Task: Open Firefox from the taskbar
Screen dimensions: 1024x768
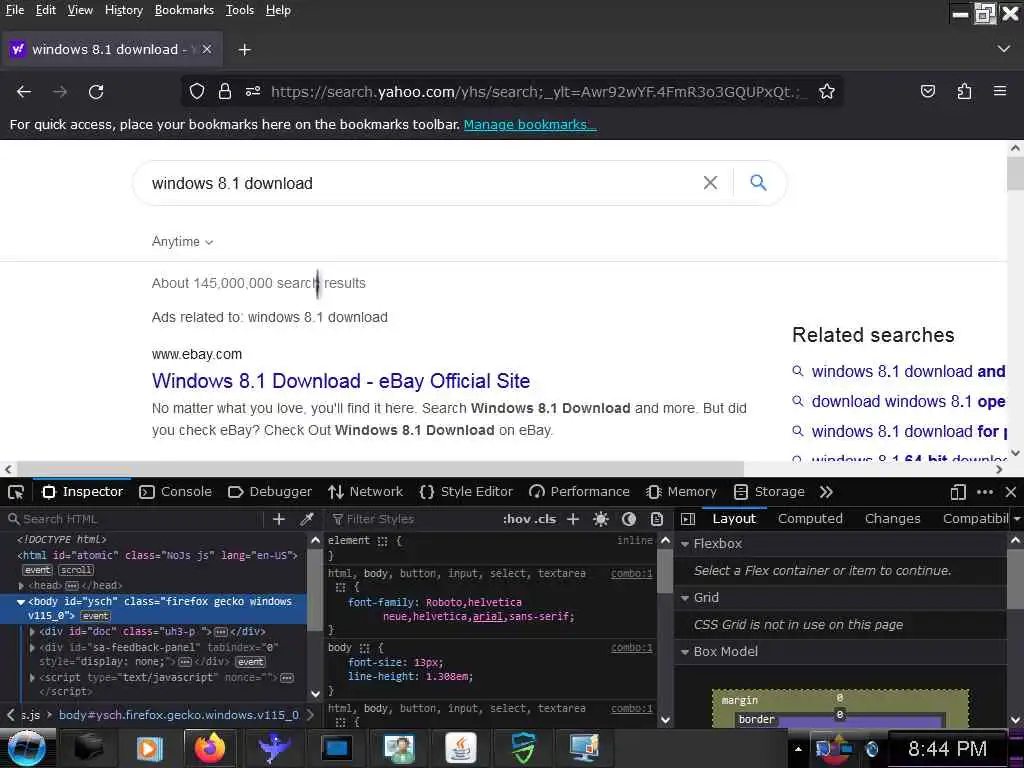Action: [x=210, y=748]
